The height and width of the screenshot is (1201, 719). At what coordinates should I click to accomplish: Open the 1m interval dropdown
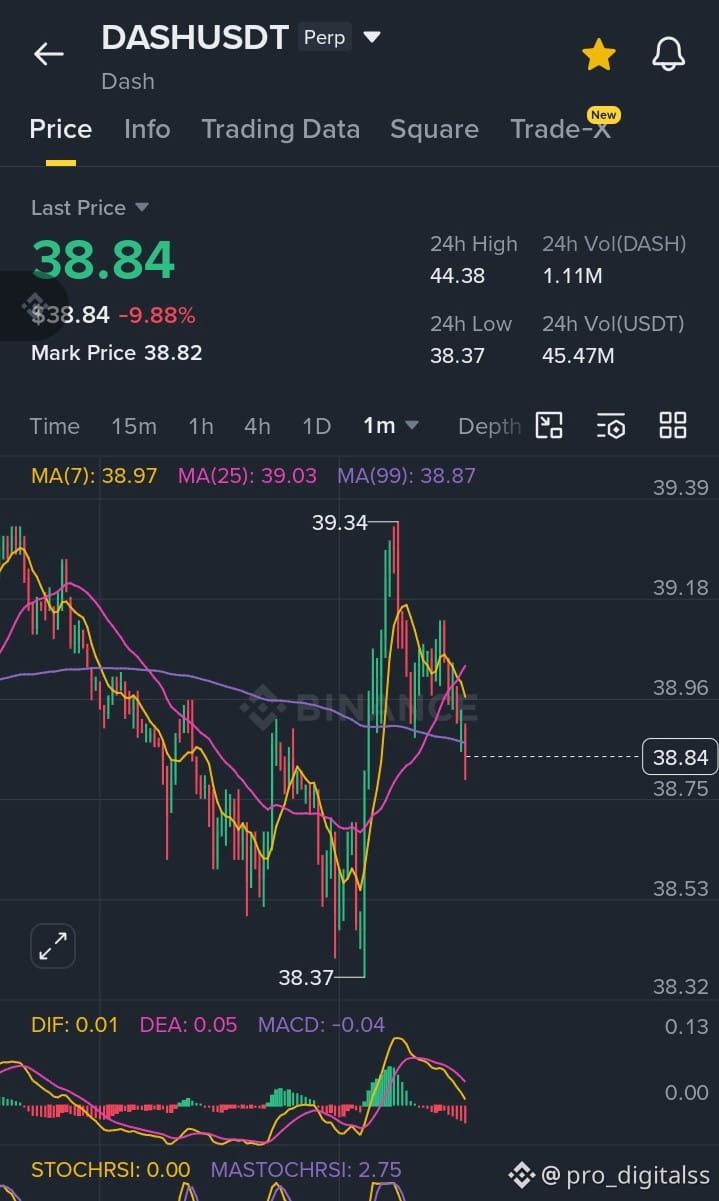391,426
